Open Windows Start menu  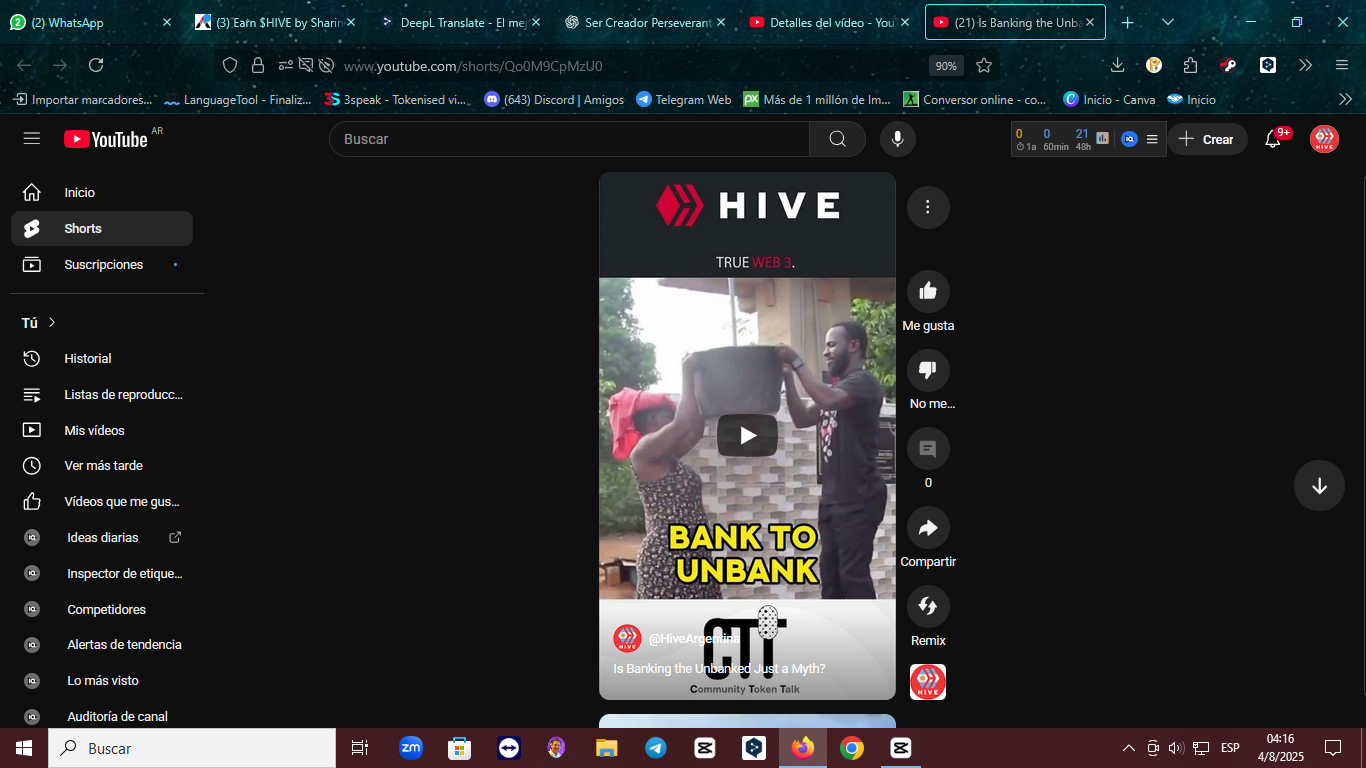point(24,748)
